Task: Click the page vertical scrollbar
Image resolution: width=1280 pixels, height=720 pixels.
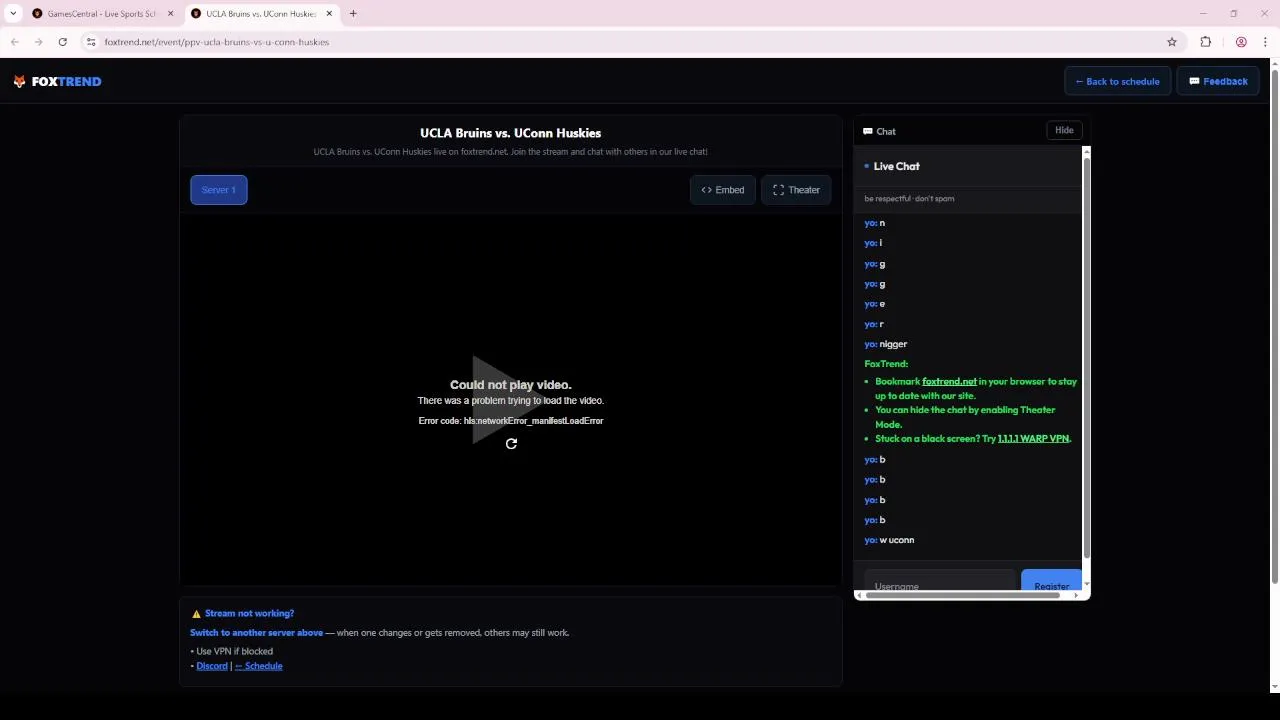Action: [x=1274, y=325]
